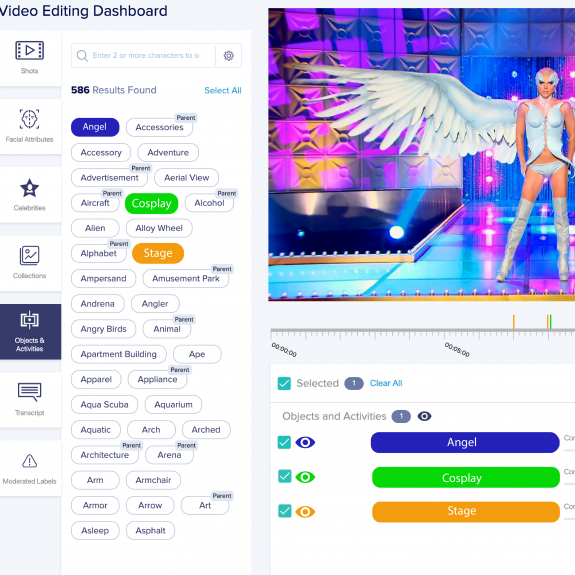Uncheck the Selected checkbox

coord(284,383)
